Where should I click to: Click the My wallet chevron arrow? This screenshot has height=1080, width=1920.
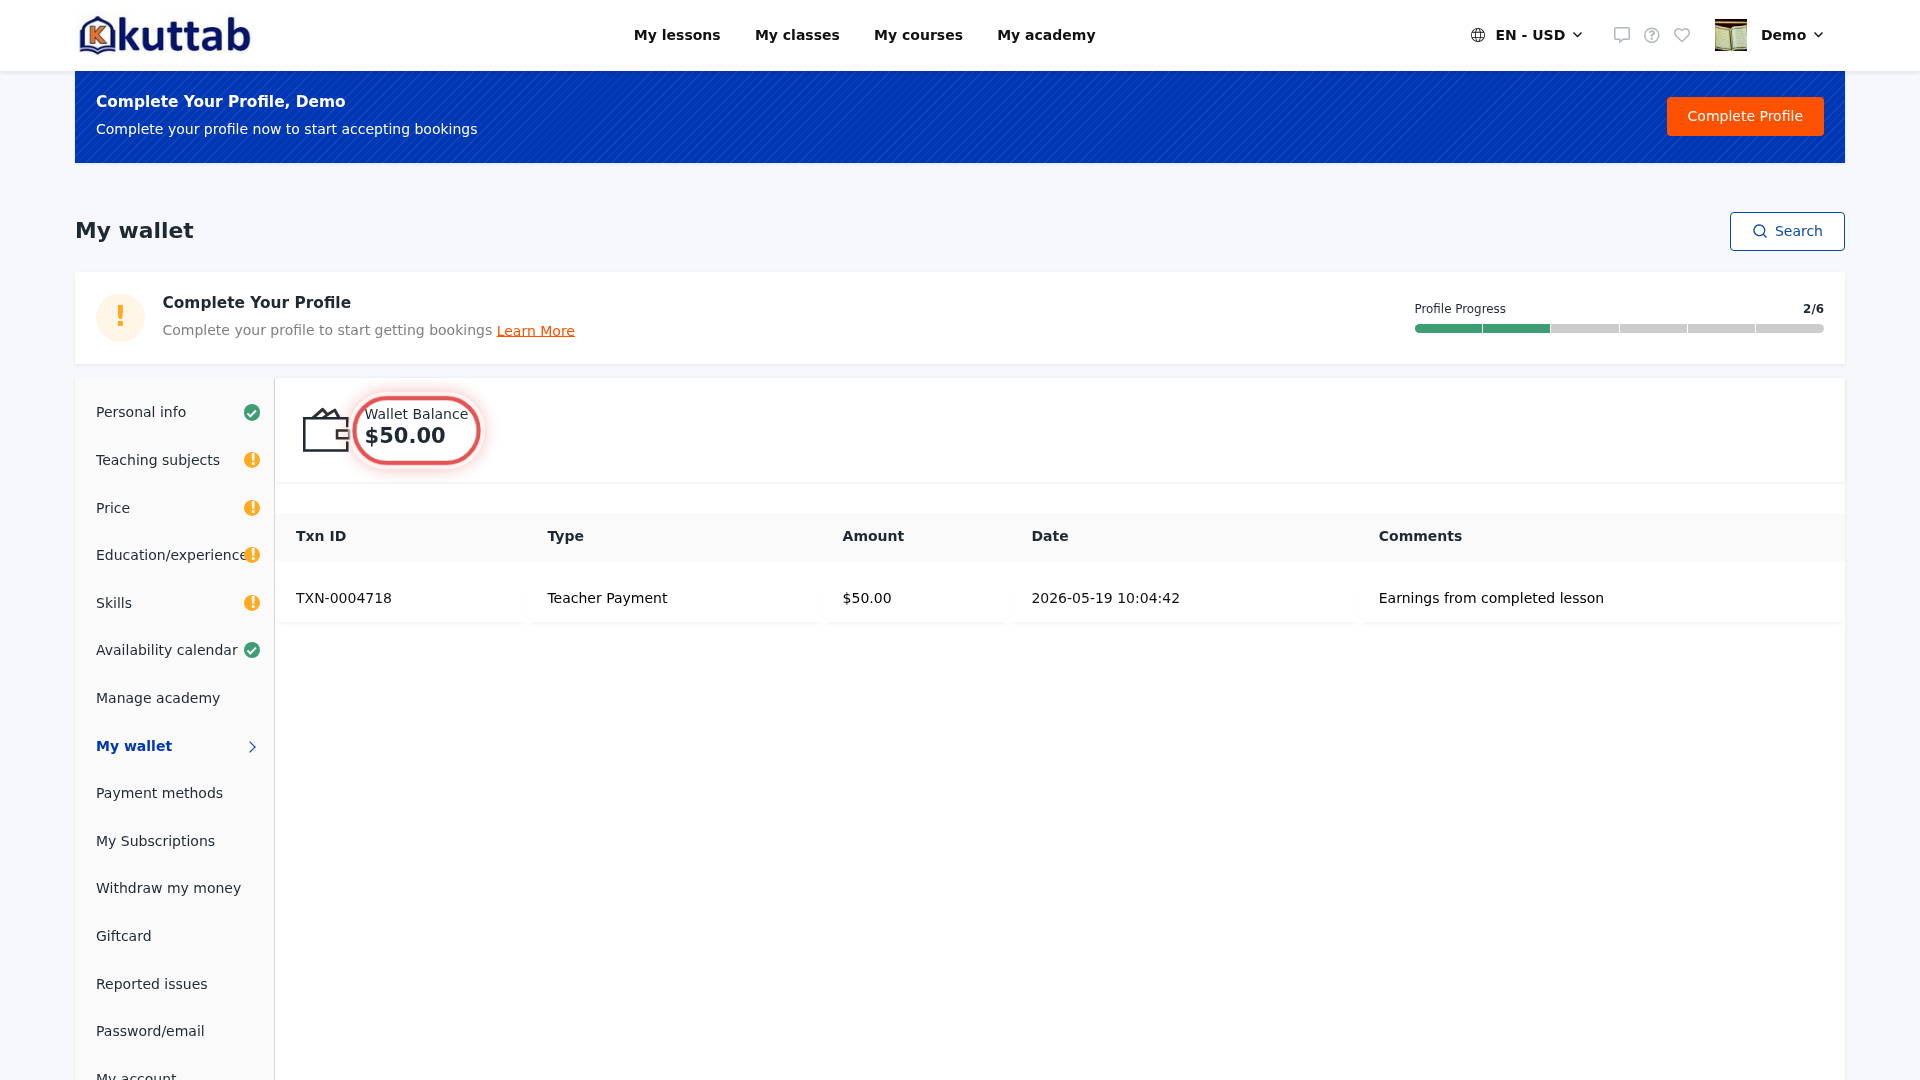click(x=252, y=747)
